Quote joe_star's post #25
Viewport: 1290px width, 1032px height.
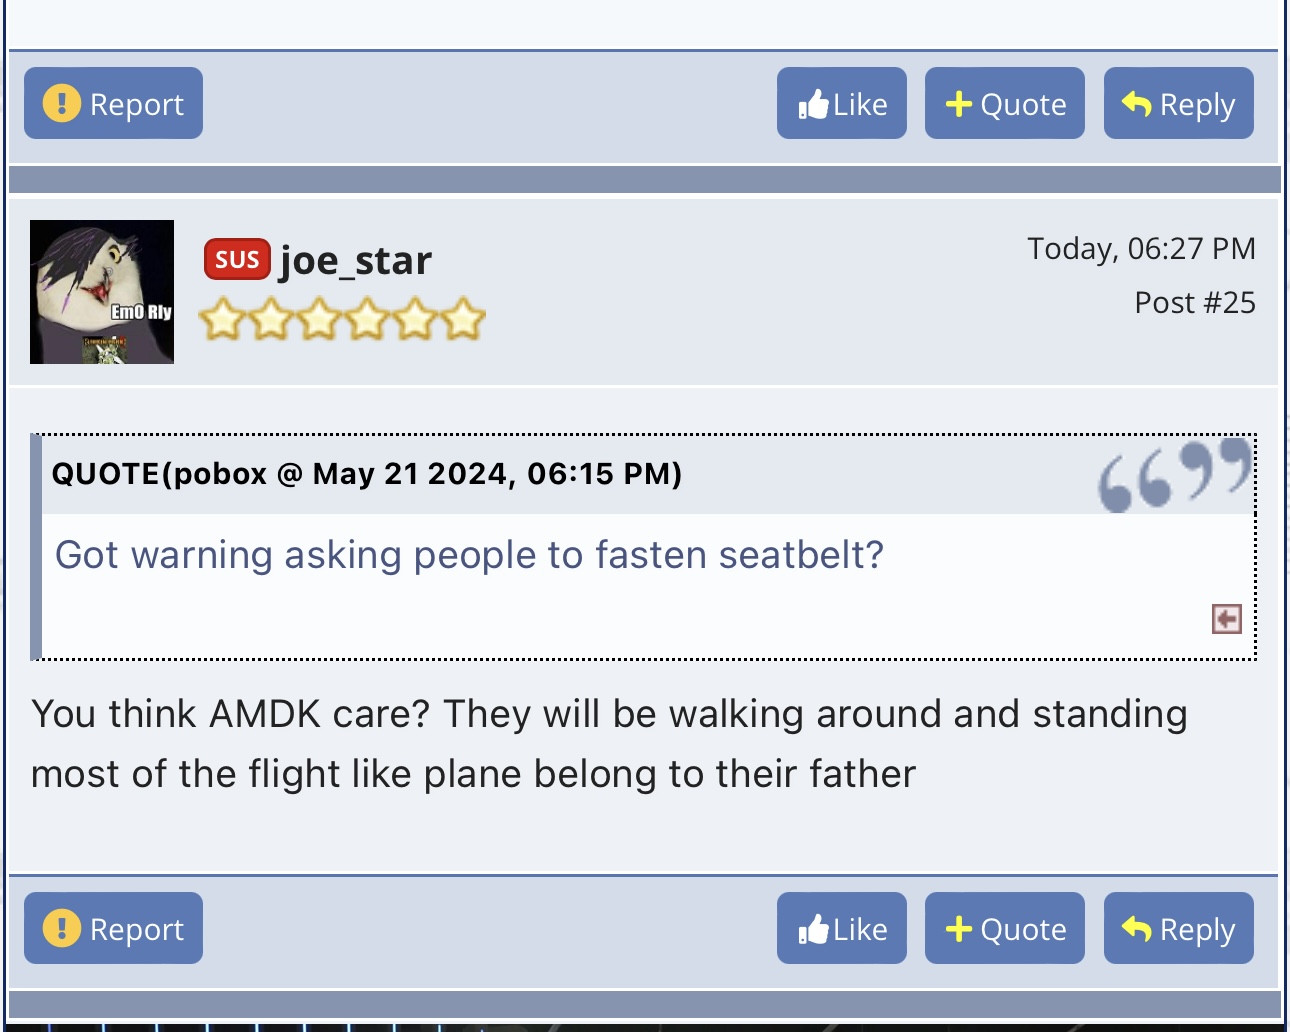tap(1005, 928)
